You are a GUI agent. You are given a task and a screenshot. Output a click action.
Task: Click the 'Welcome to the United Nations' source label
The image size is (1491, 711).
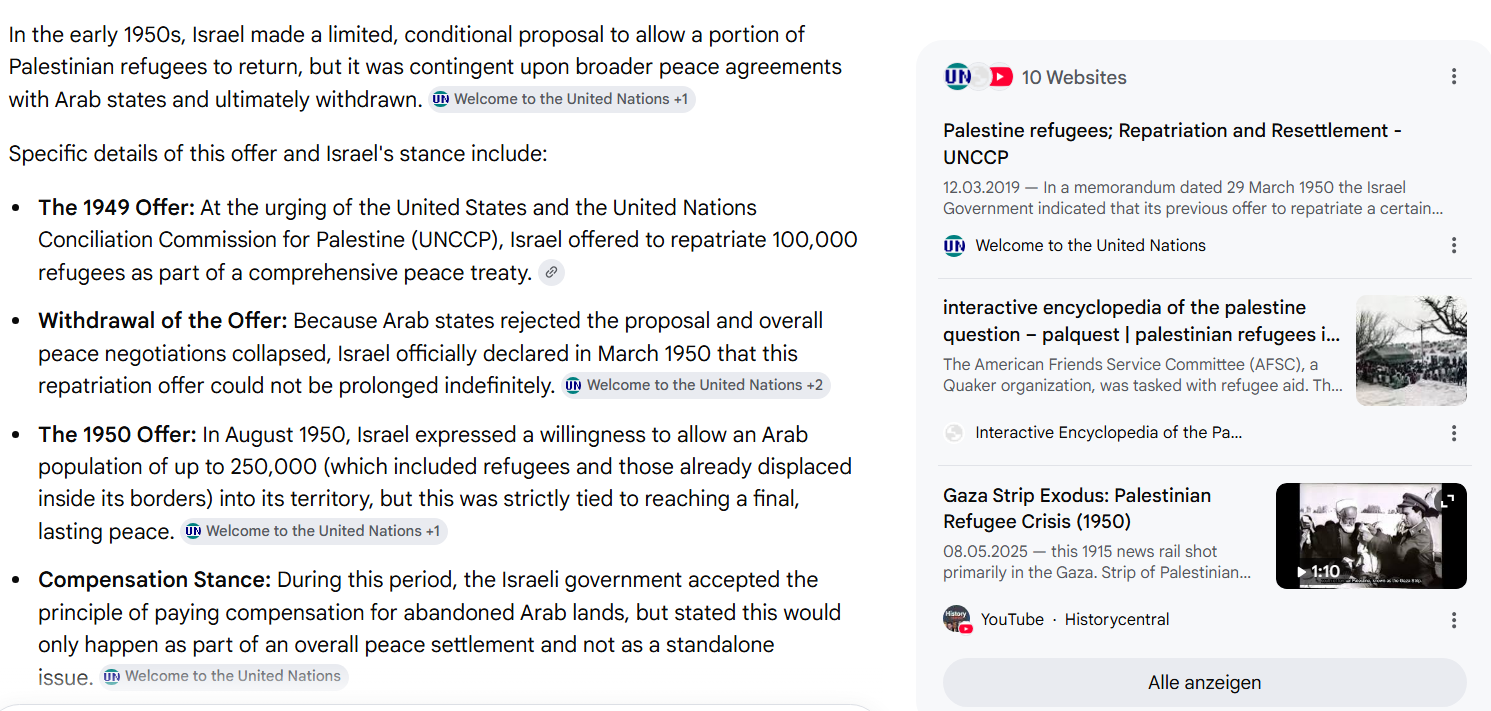pos(1090,245)
